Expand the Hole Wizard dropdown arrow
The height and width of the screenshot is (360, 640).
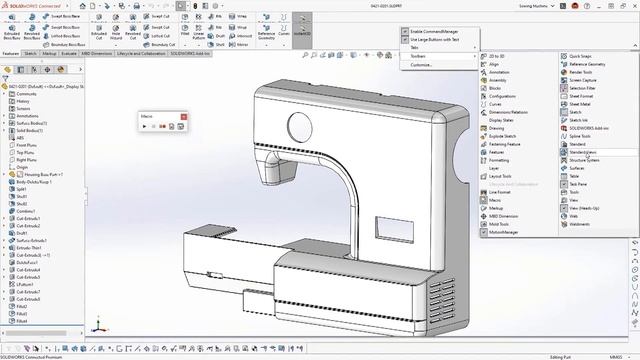(x=116, y=45)
